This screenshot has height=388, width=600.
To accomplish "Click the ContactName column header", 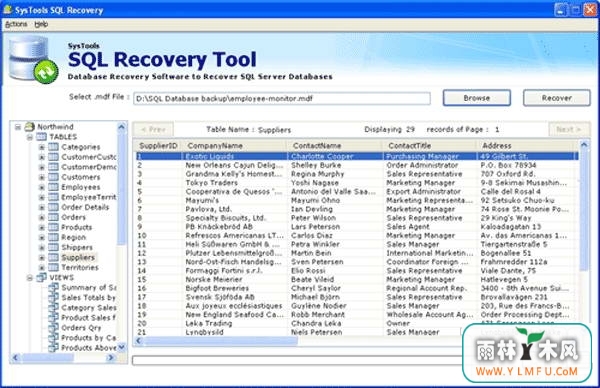I will [335, 145].
